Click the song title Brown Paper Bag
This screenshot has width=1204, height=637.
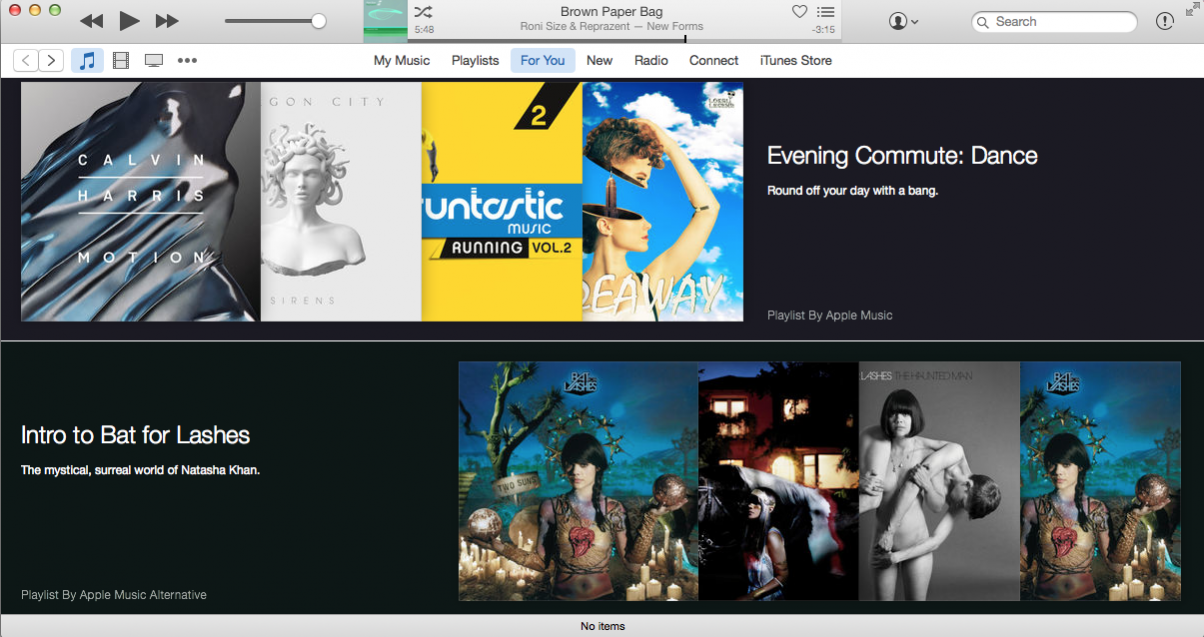coord(611,12)
